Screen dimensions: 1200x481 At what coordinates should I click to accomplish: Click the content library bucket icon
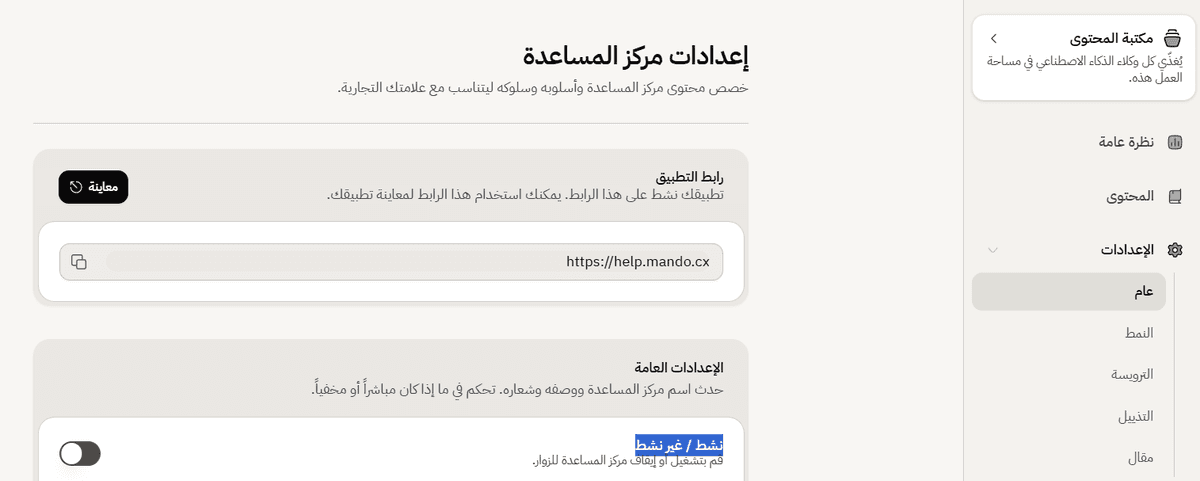(x=1173, y=38)
